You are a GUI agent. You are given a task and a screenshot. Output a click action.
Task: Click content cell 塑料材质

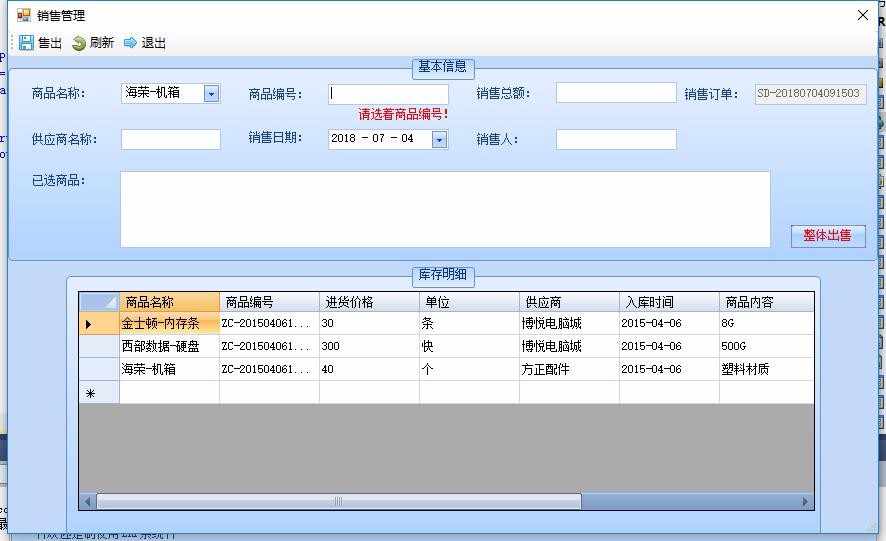(767, 369)
